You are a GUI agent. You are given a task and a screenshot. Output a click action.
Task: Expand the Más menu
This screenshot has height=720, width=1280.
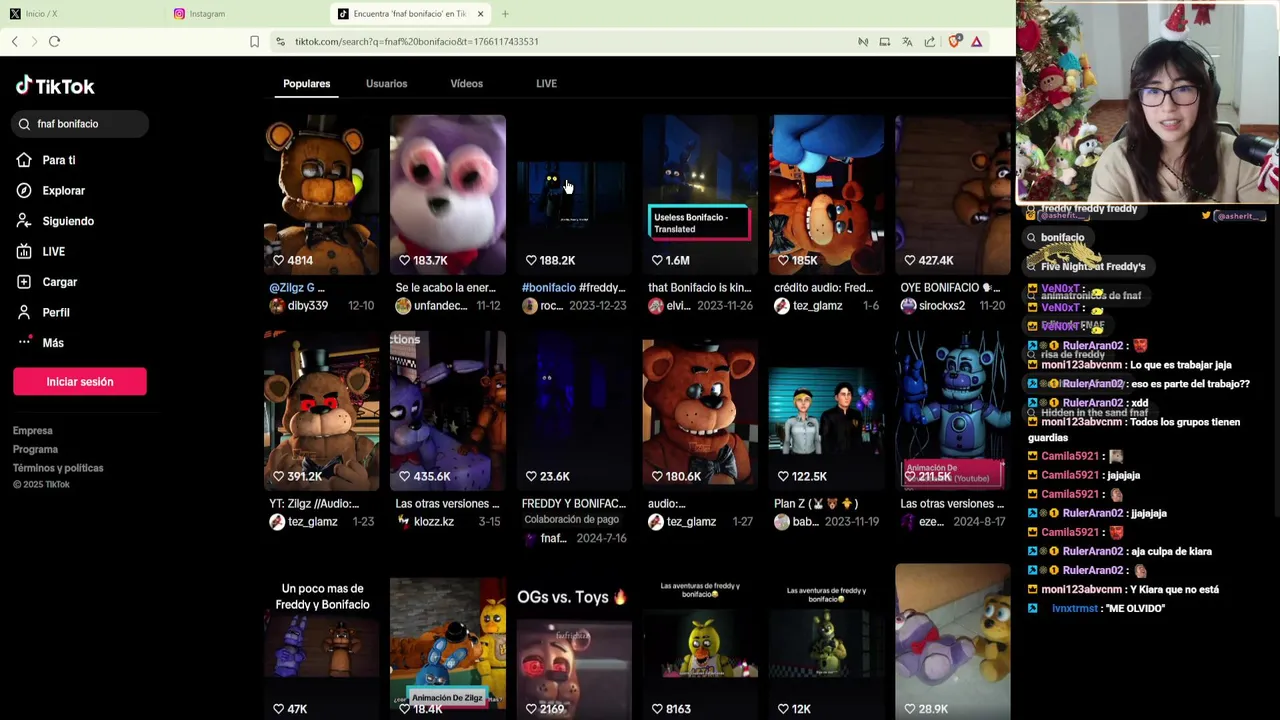click(x=53, y=343)
